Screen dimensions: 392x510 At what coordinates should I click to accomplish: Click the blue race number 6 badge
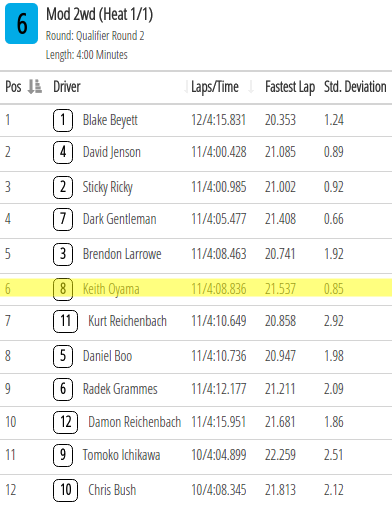pyautogui.click(x=22, y=23)
